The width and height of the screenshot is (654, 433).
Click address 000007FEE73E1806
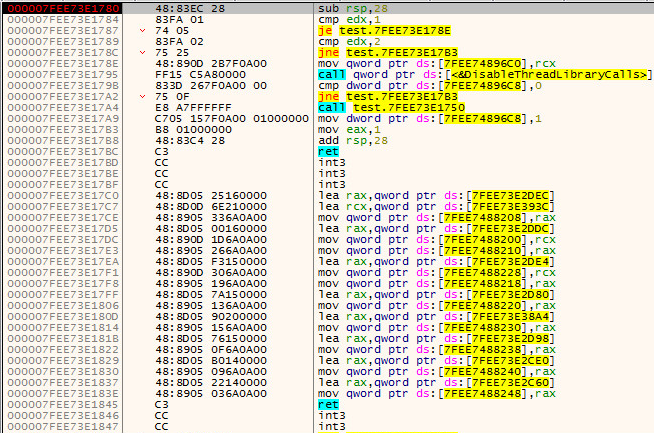coord(63,306)
